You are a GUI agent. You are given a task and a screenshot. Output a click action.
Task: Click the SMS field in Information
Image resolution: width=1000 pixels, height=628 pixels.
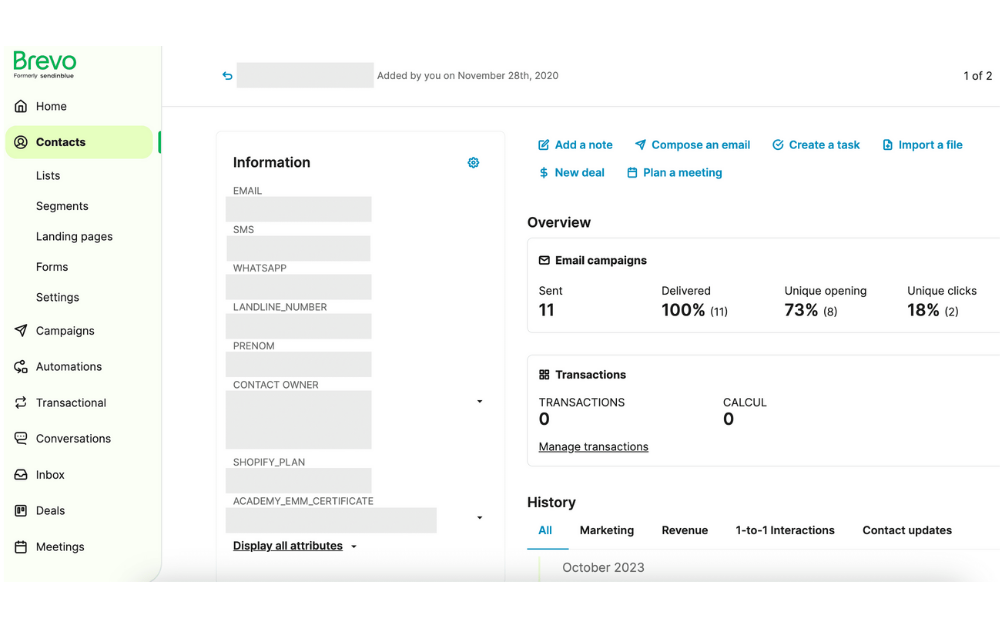point(298,248)
